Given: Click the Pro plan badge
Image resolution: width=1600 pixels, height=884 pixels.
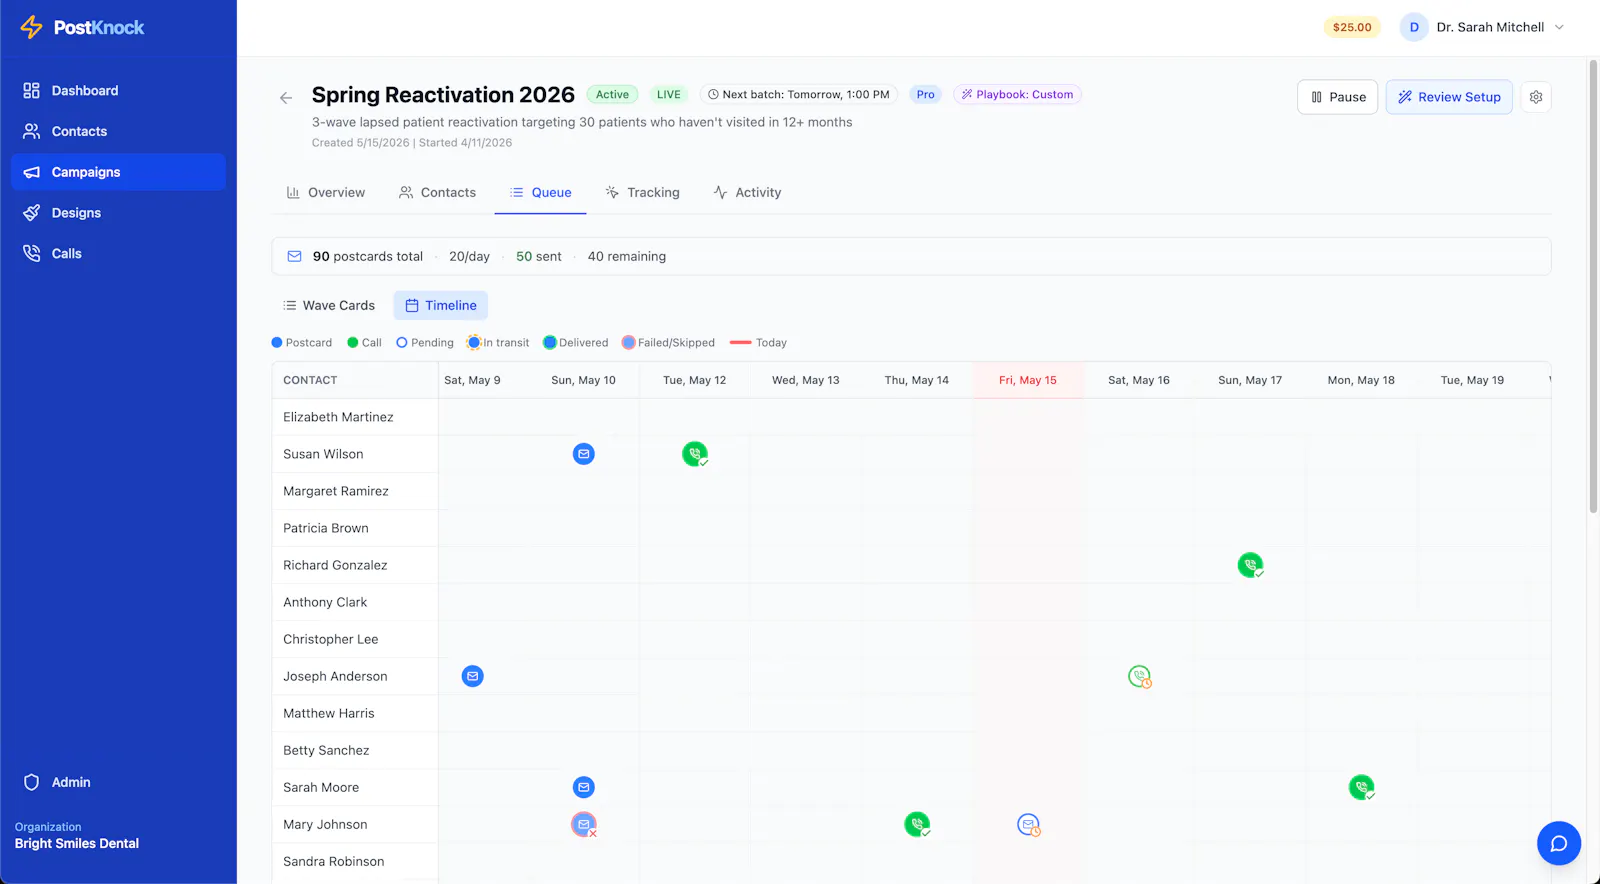Looking at the screenshot, I should point(925,95).
